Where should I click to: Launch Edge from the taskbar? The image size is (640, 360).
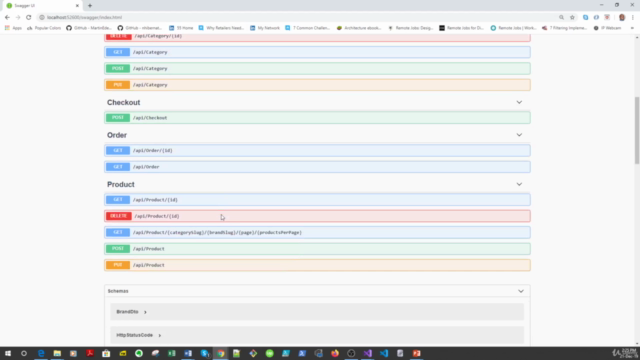pos(41,353)
